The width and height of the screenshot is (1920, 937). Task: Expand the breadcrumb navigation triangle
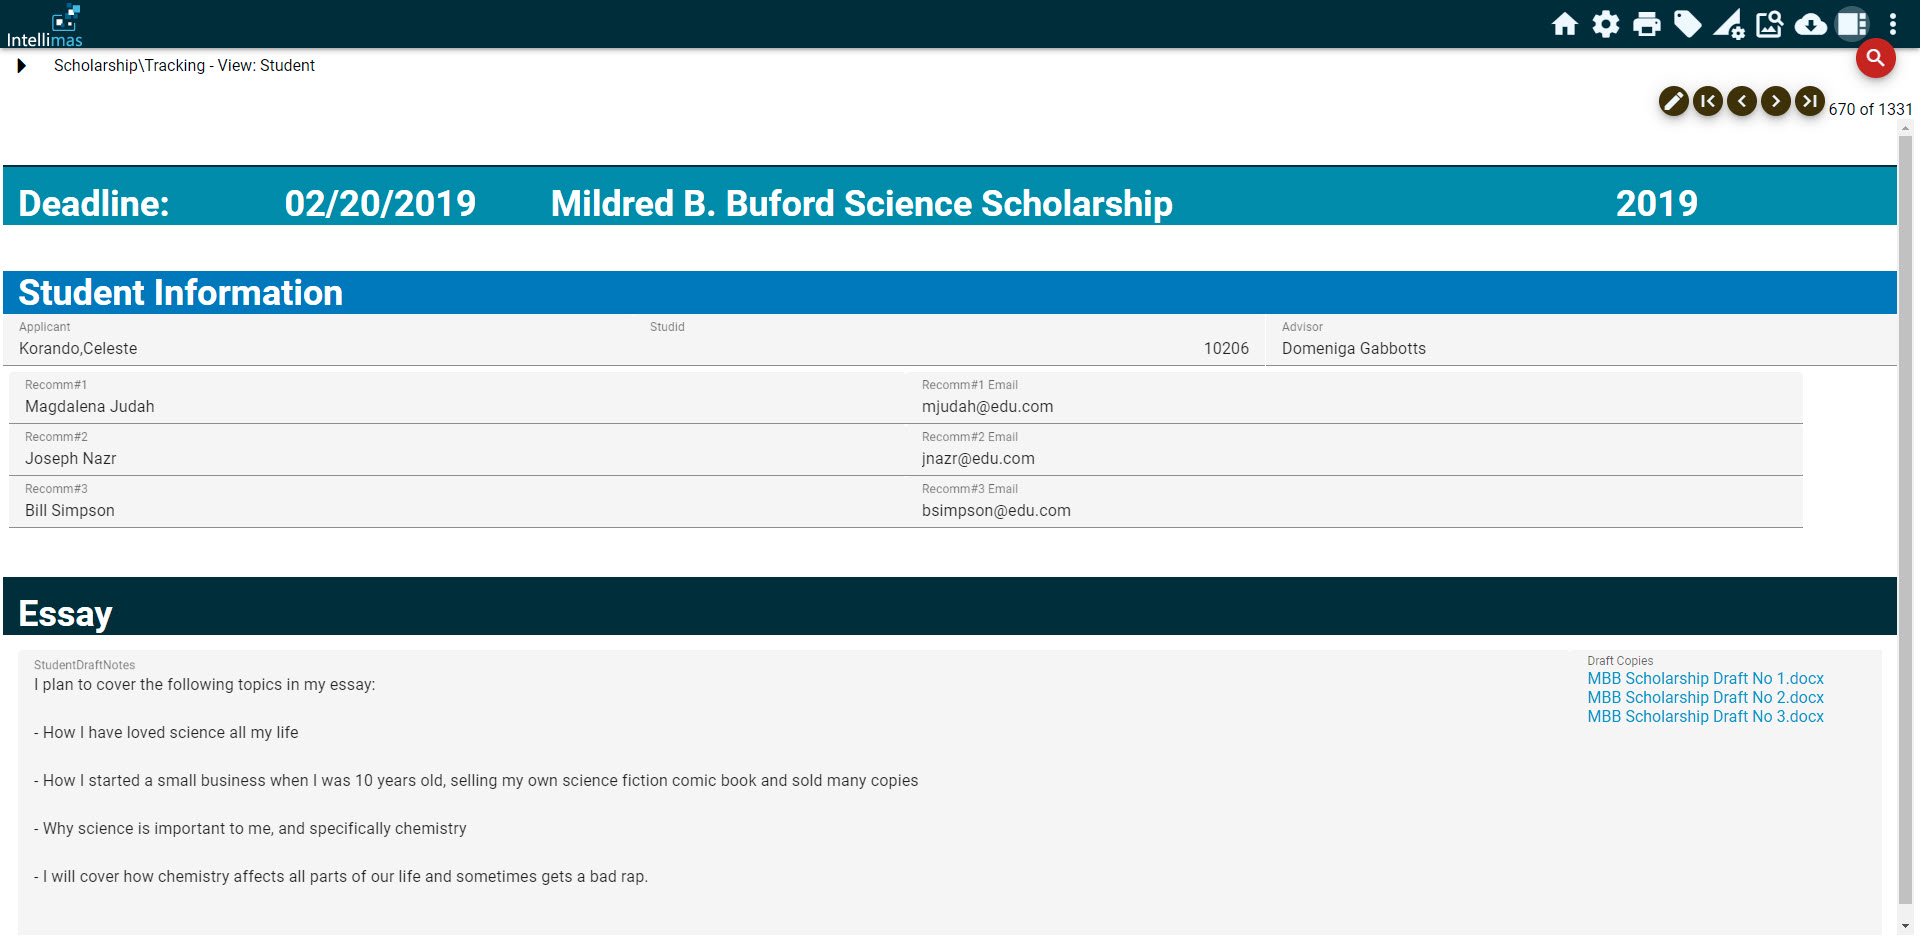click(x=22, y=66)
